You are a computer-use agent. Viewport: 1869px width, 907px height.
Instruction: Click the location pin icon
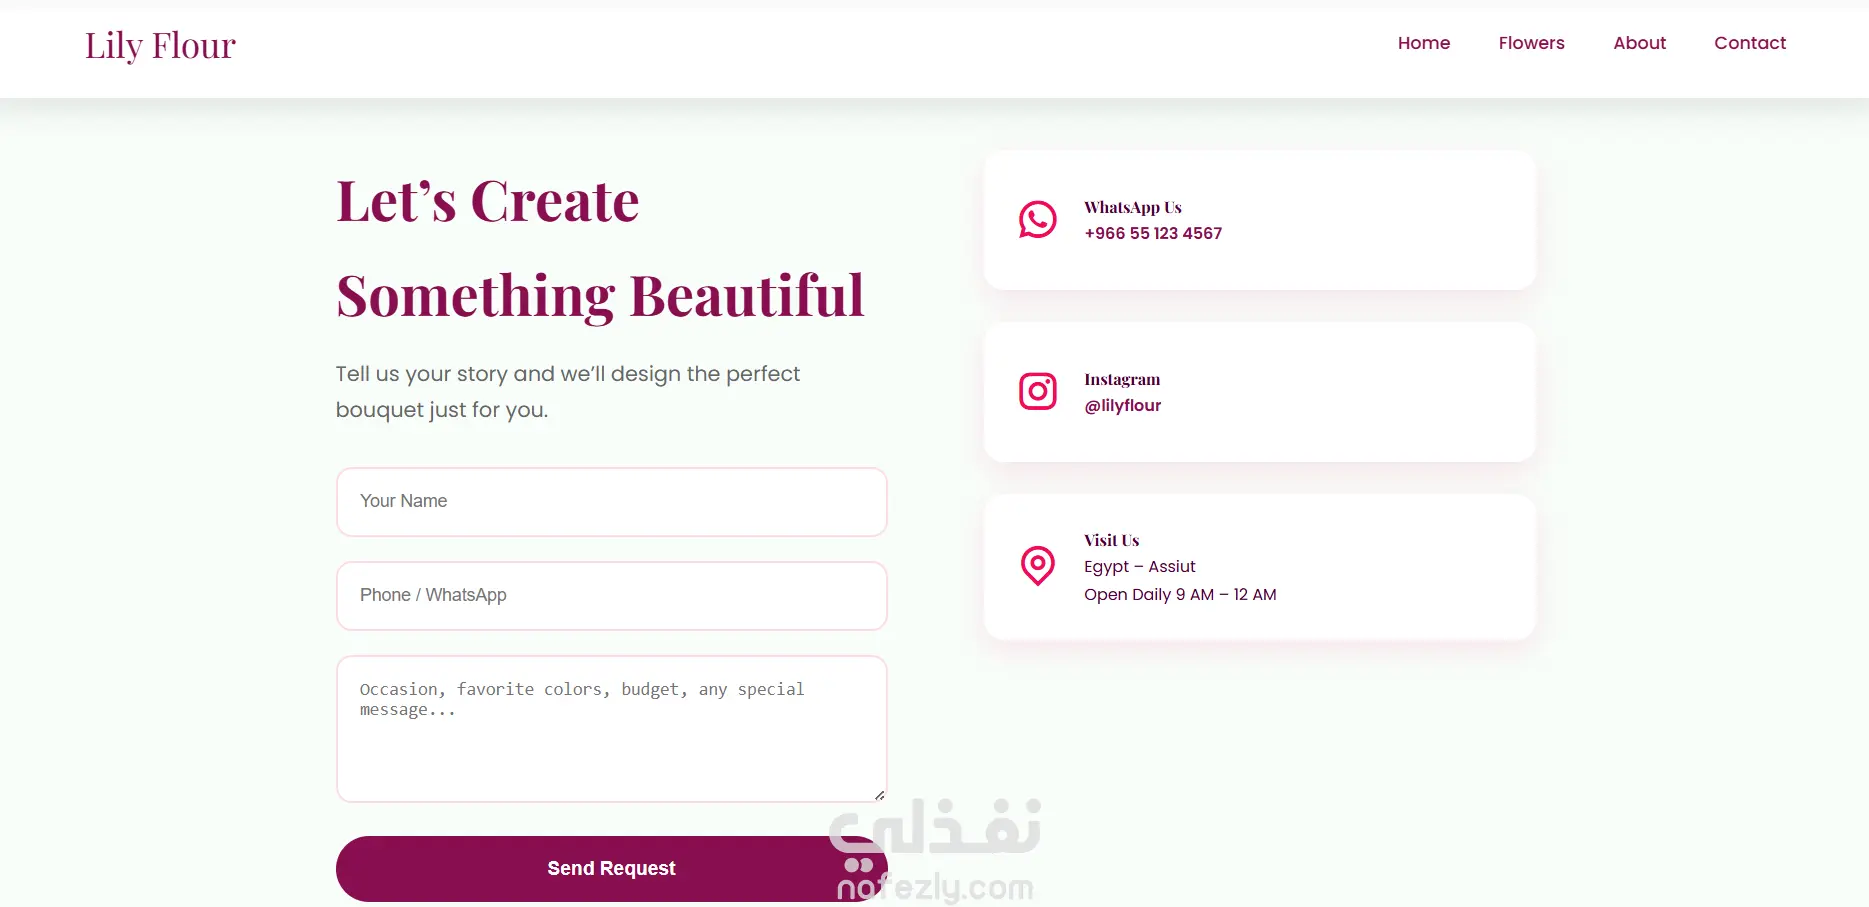(x=1037, y=565)
